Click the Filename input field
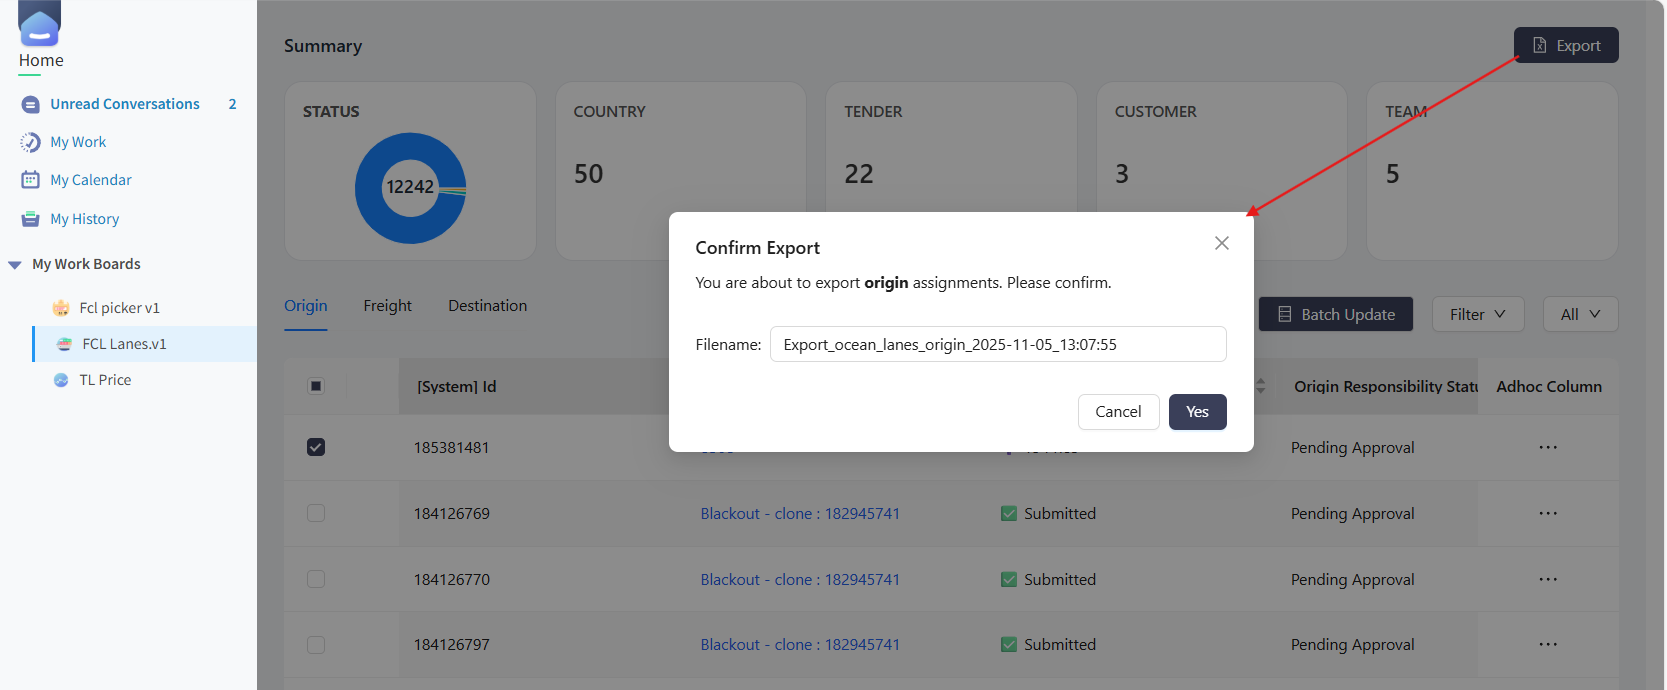 click(x=998, y=344)
